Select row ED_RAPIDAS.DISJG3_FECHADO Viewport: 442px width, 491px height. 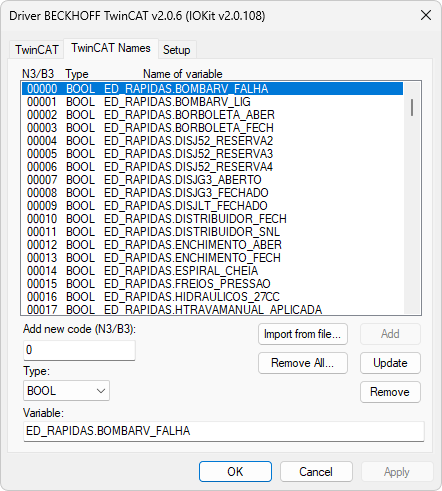(x=212, y=193)
